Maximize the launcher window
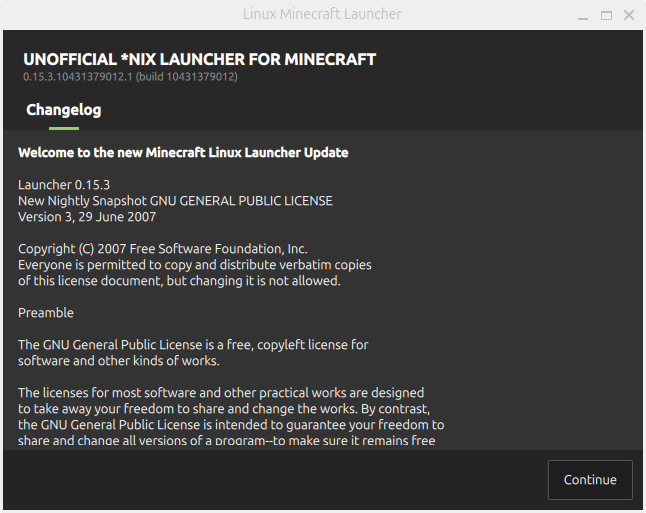The height and width of the screenshot is (513, 646). pos(606,16)
